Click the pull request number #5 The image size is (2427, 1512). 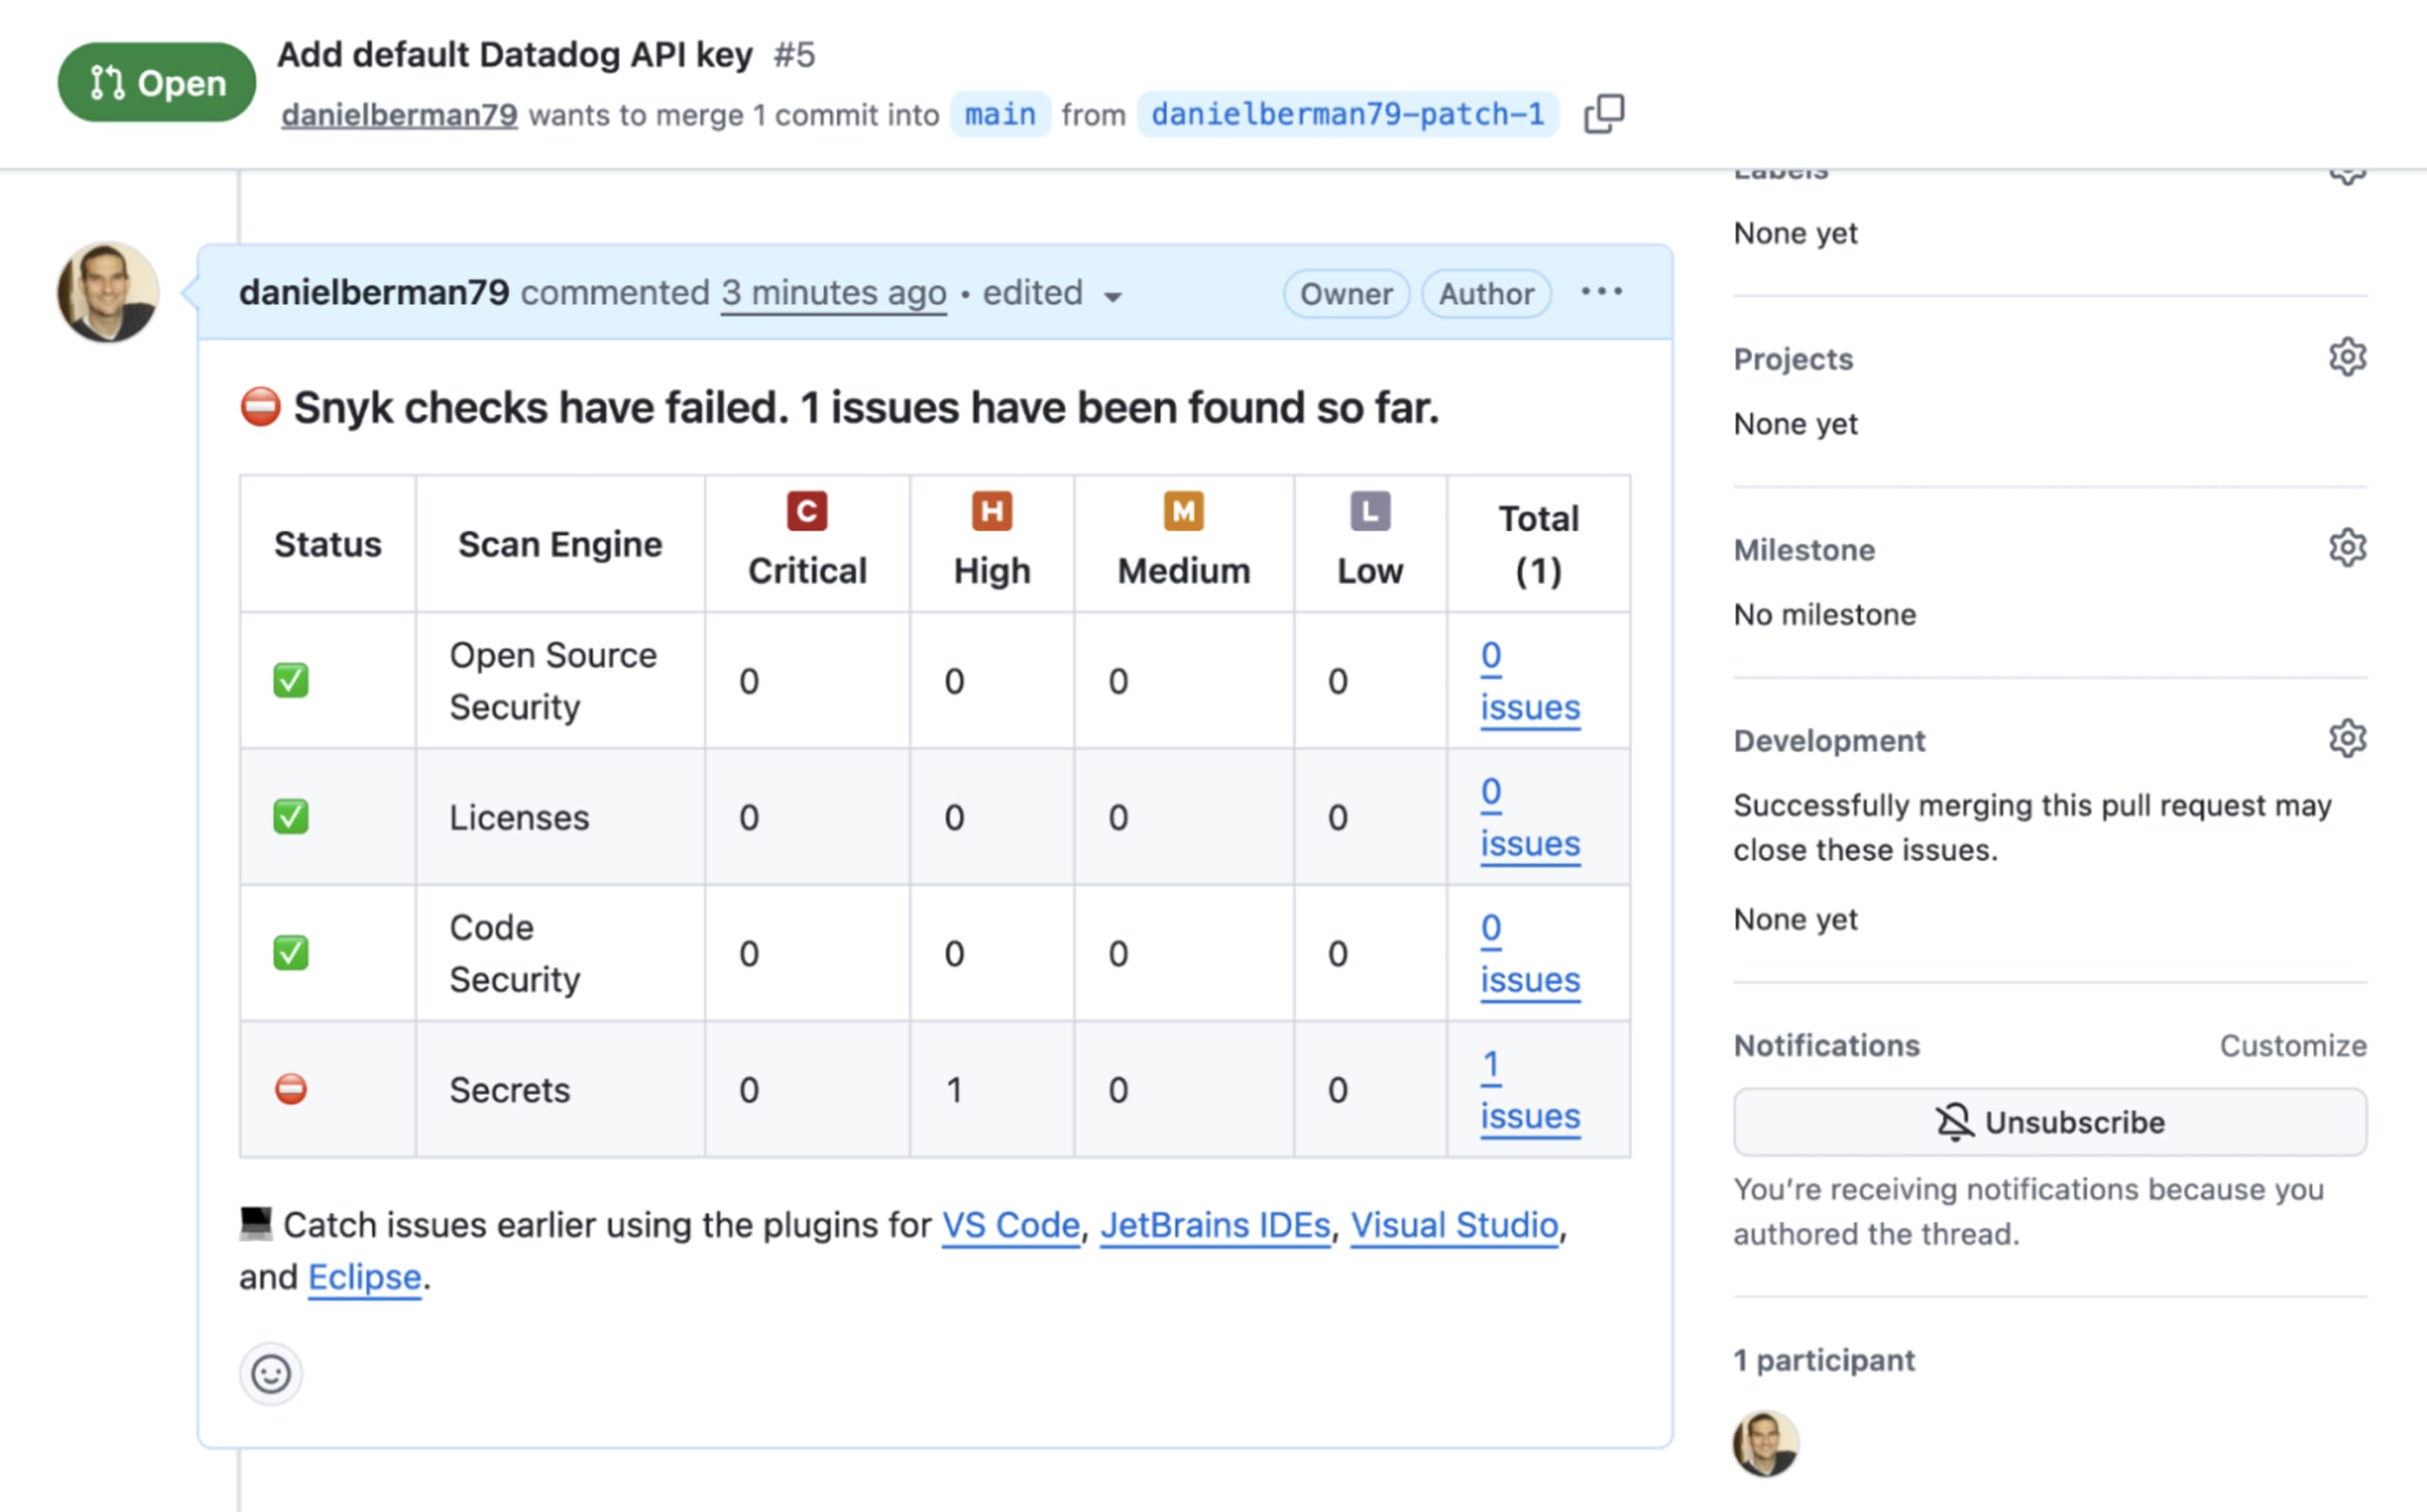point(794,54)
